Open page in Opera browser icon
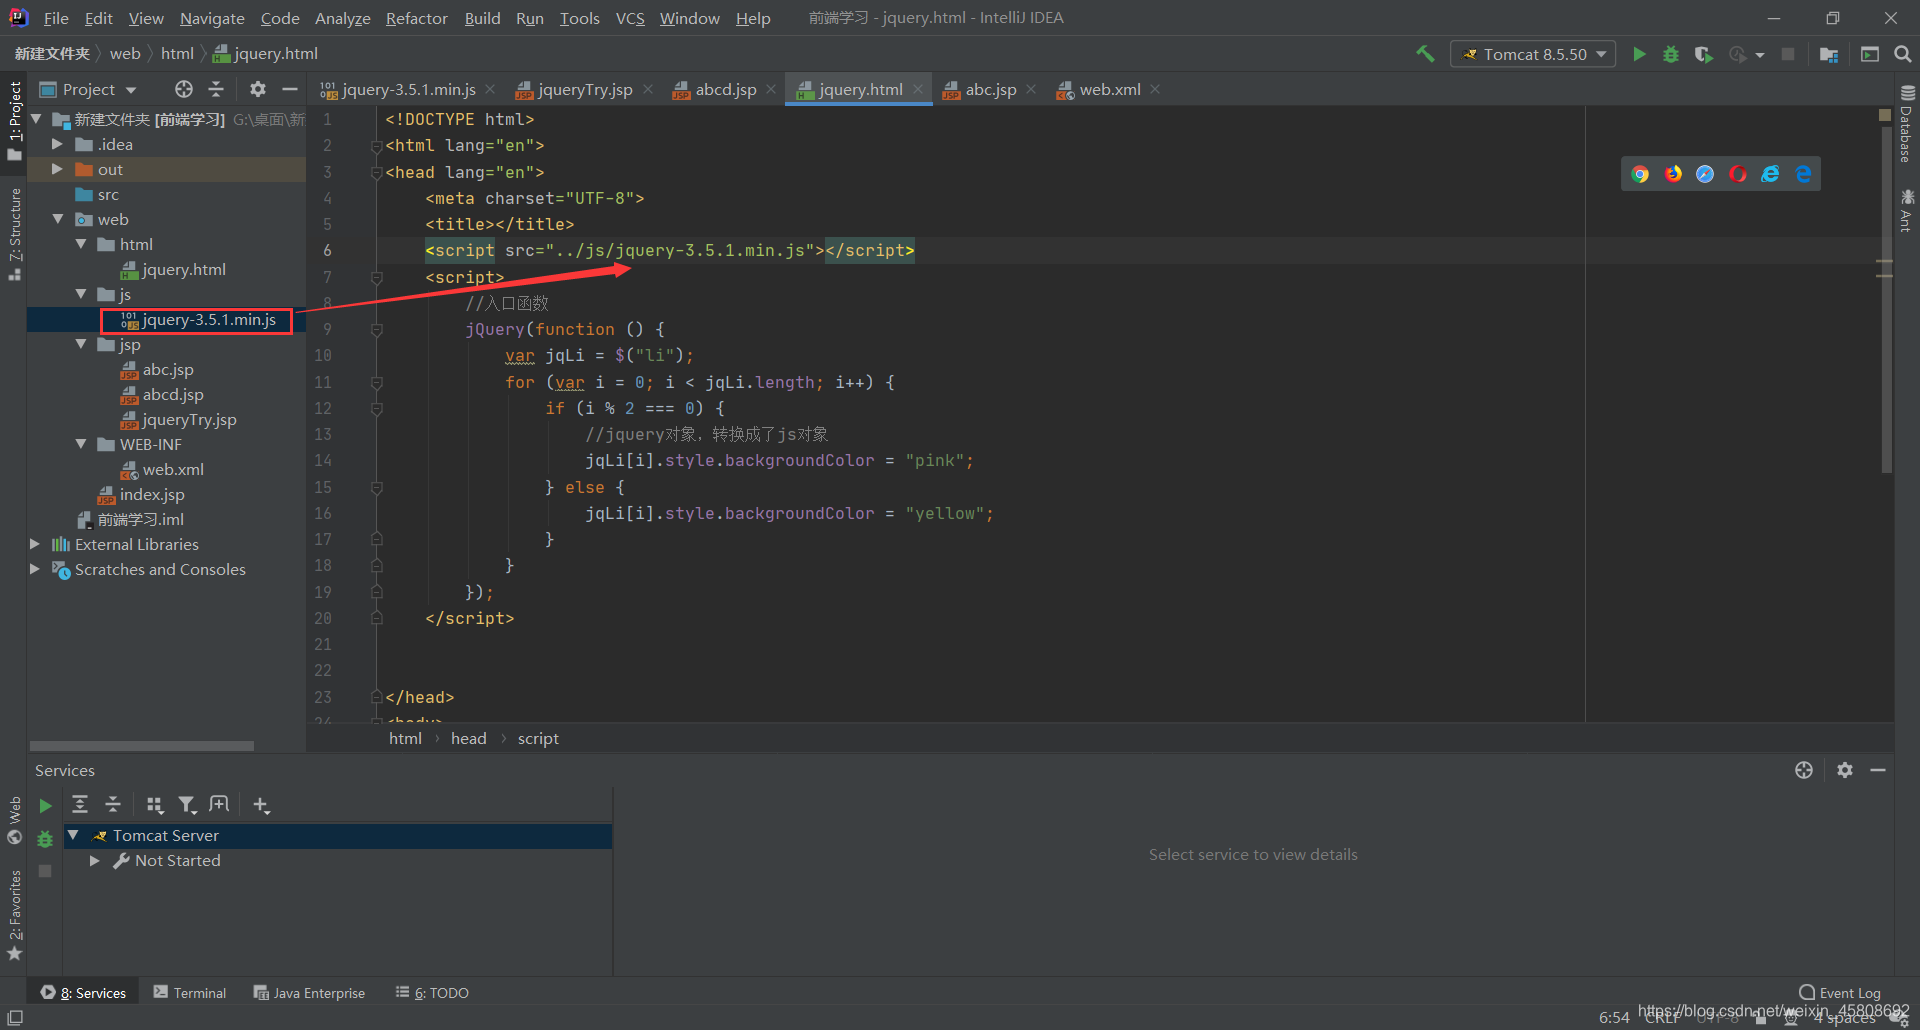Image resolution: width=1920 pixels, height=1030 pixels. pyautogui.click(x=1738, y=174)
